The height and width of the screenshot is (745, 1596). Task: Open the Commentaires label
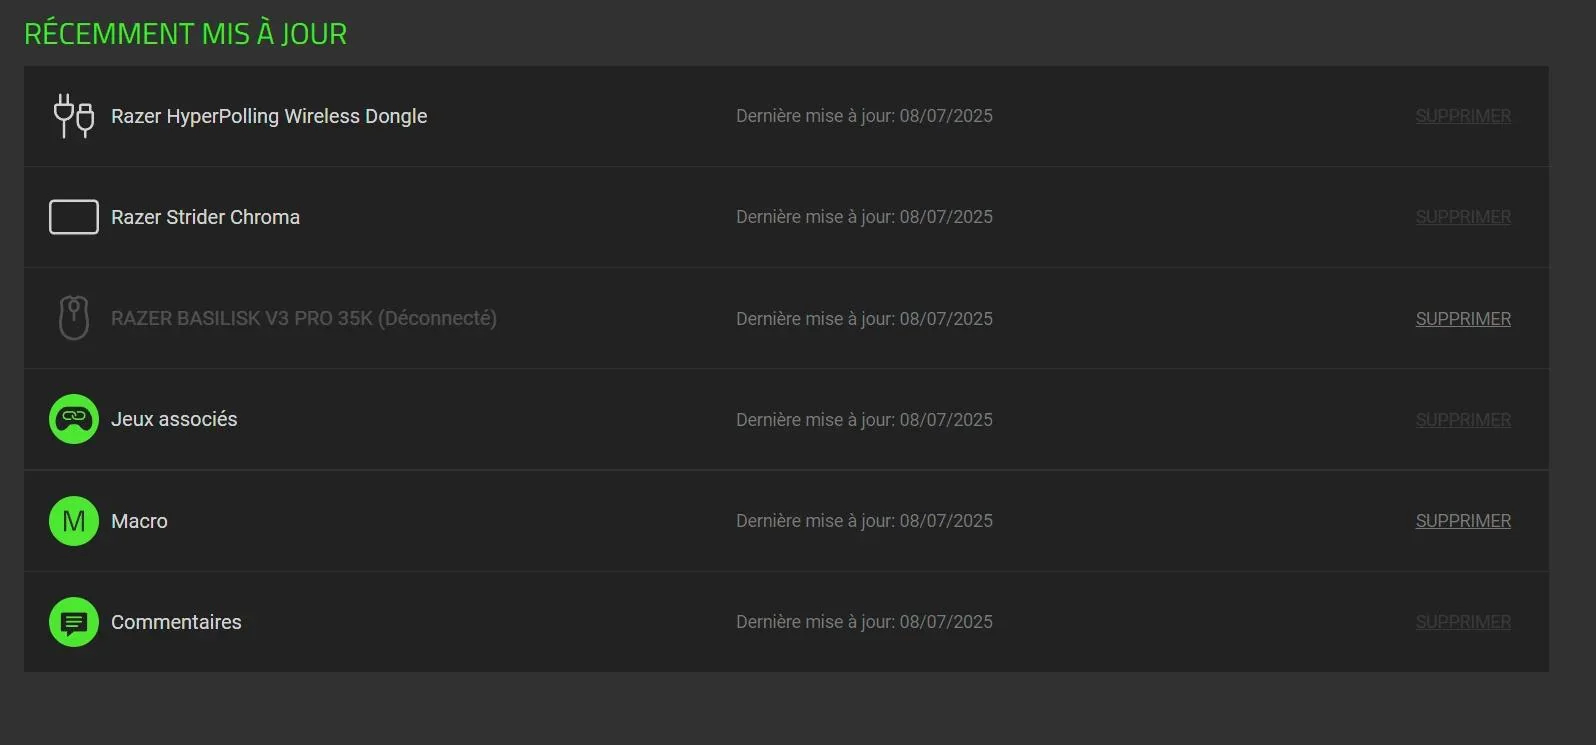(176, 622)
